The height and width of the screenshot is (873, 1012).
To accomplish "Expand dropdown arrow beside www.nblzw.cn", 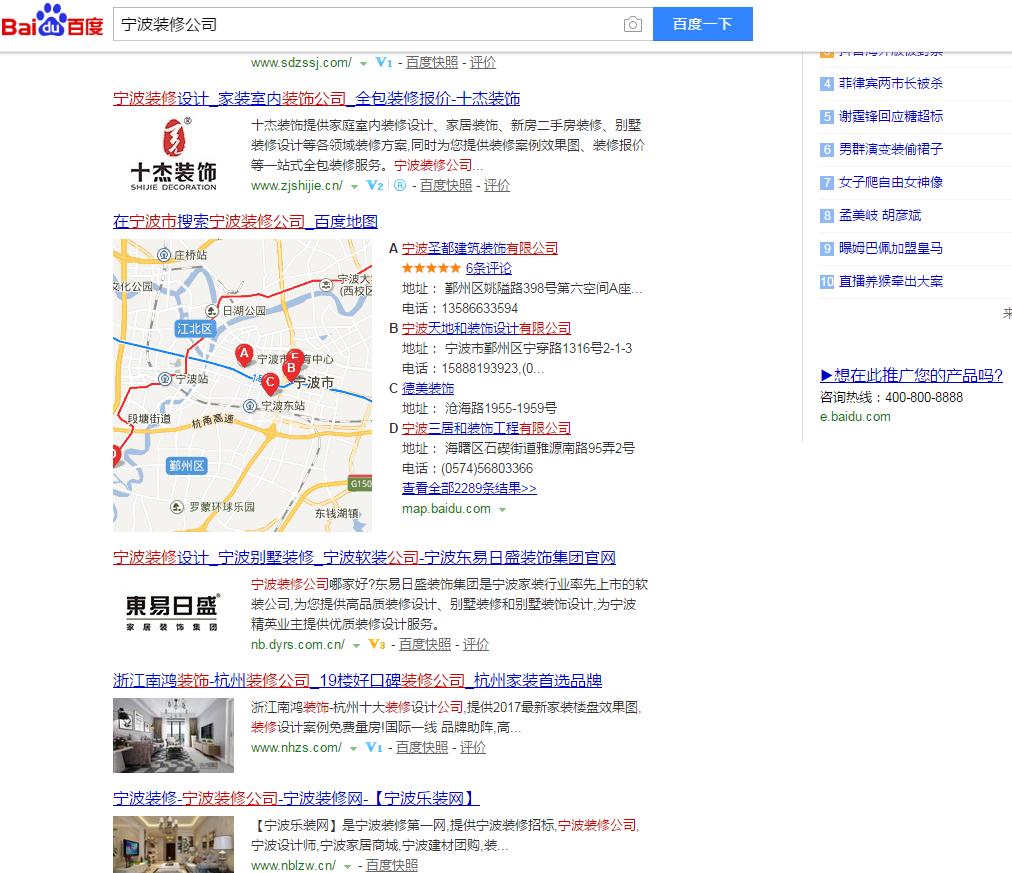I will (x=347, y=867).
